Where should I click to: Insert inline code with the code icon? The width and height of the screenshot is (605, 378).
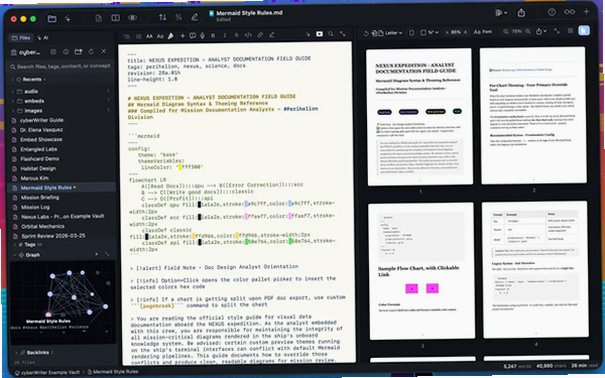click(x=248, y=35)
